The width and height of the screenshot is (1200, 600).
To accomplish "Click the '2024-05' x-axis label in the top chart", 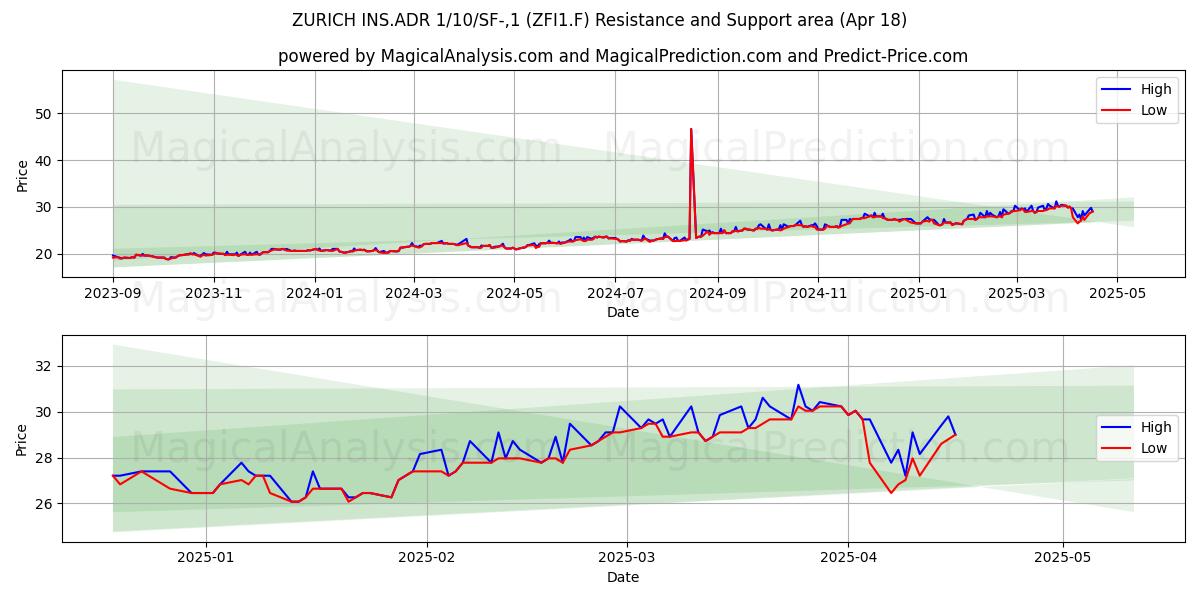I will tap(514, 294).
